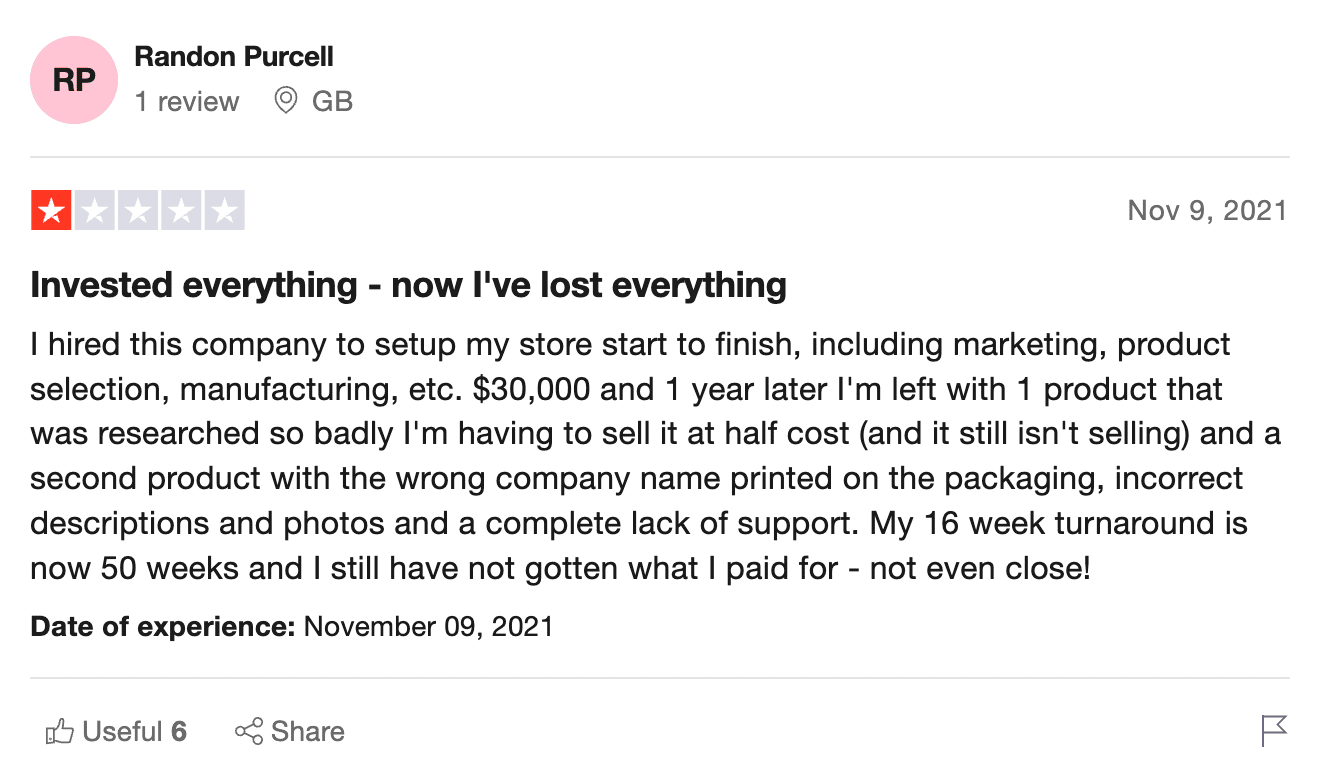Click the fifth grey rating star
1324x776 pixels.
pos(224,210)
